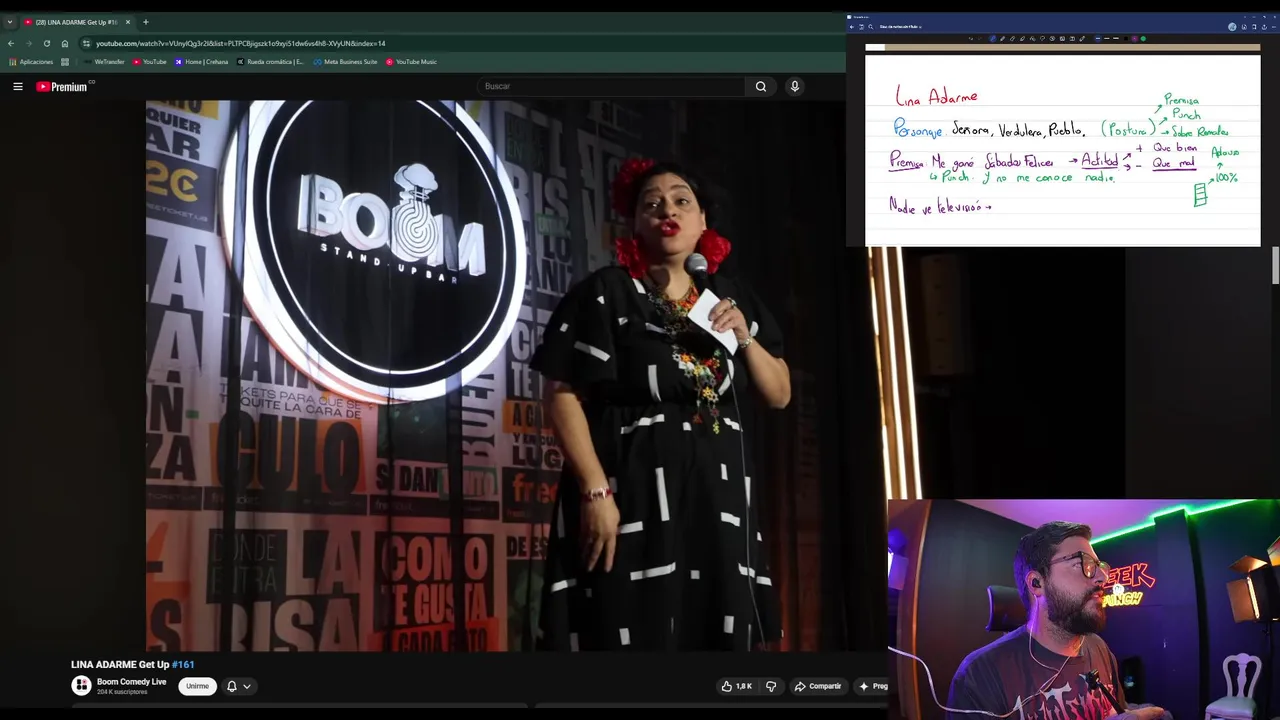Open a new browser tab
The image size is (1280, 720).
tap(145, 22)
